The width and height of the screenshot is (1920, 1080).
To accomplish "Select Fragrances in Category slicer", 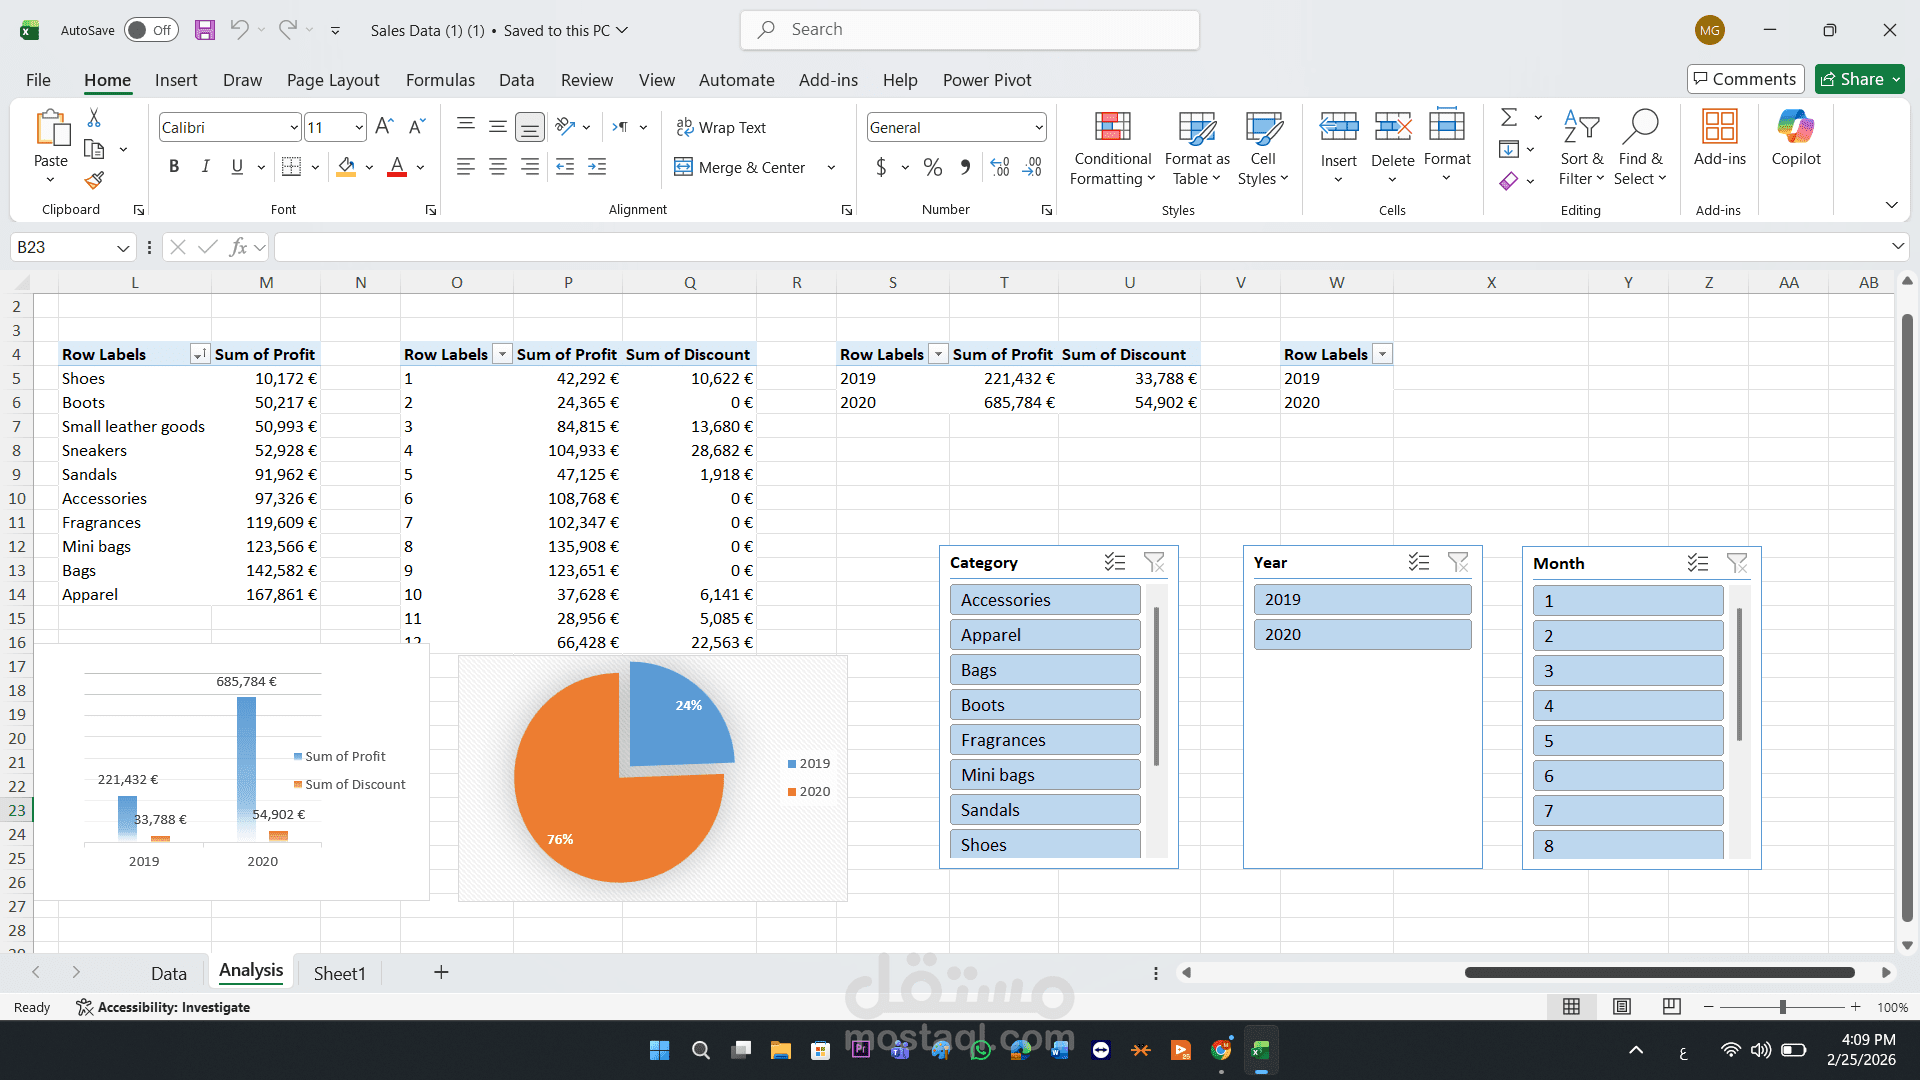I will click(1044, 740).
